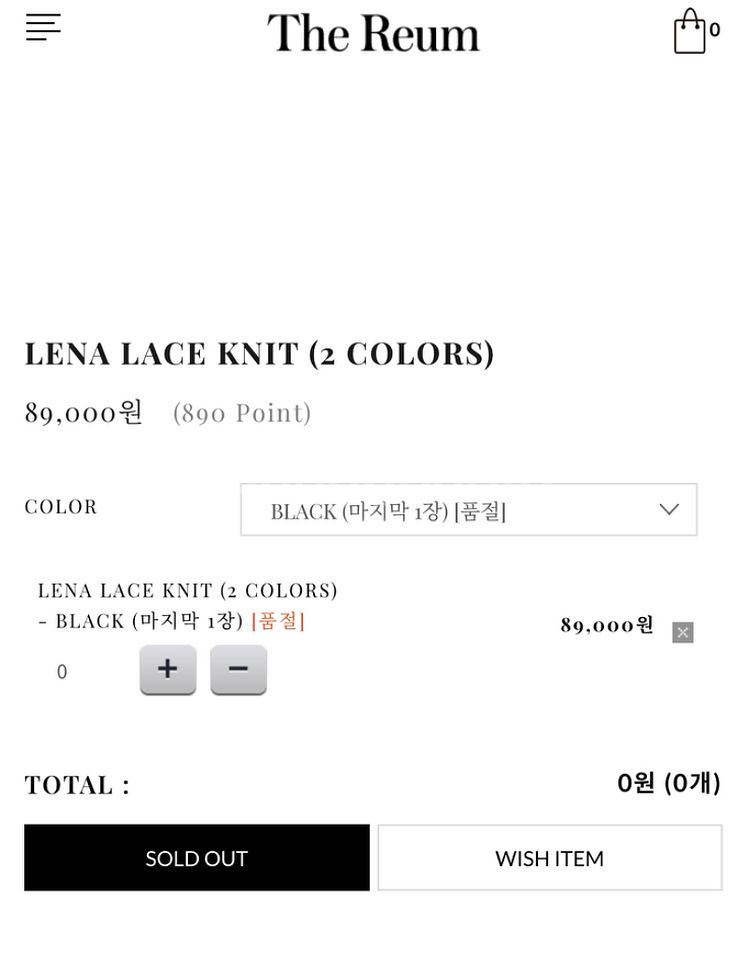Focus the quantity field showing 0
Viewport: 750px width, 955px height.
point(62,671)
